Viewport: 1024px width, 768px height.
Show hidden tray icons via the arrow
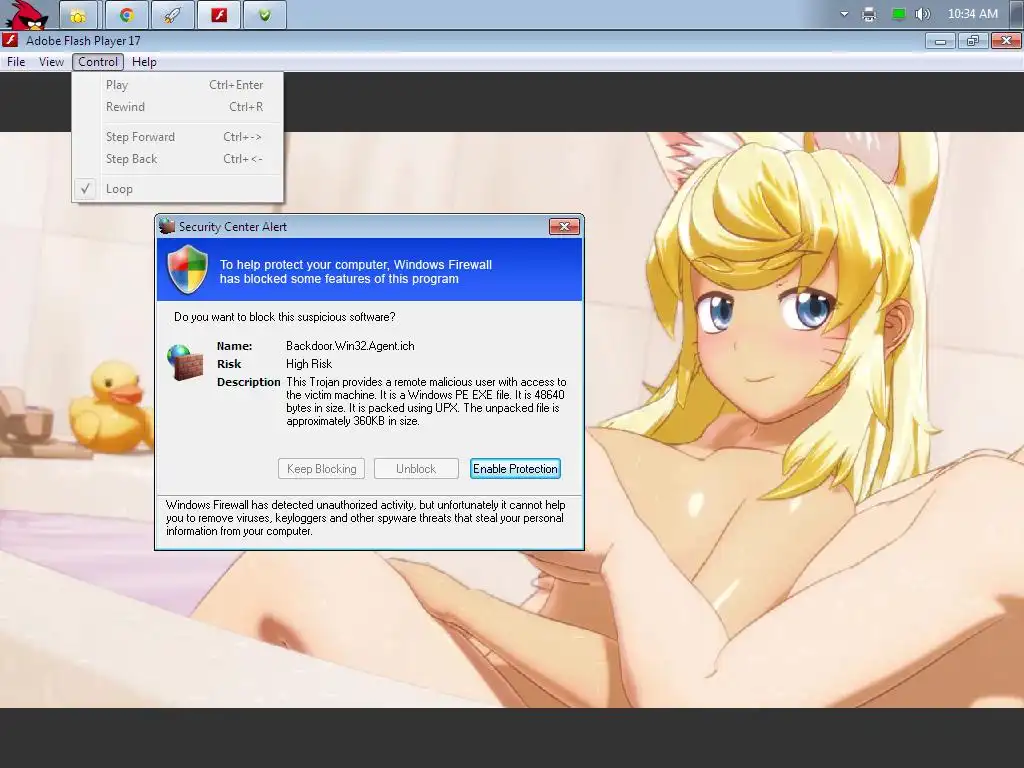[844, 14]
